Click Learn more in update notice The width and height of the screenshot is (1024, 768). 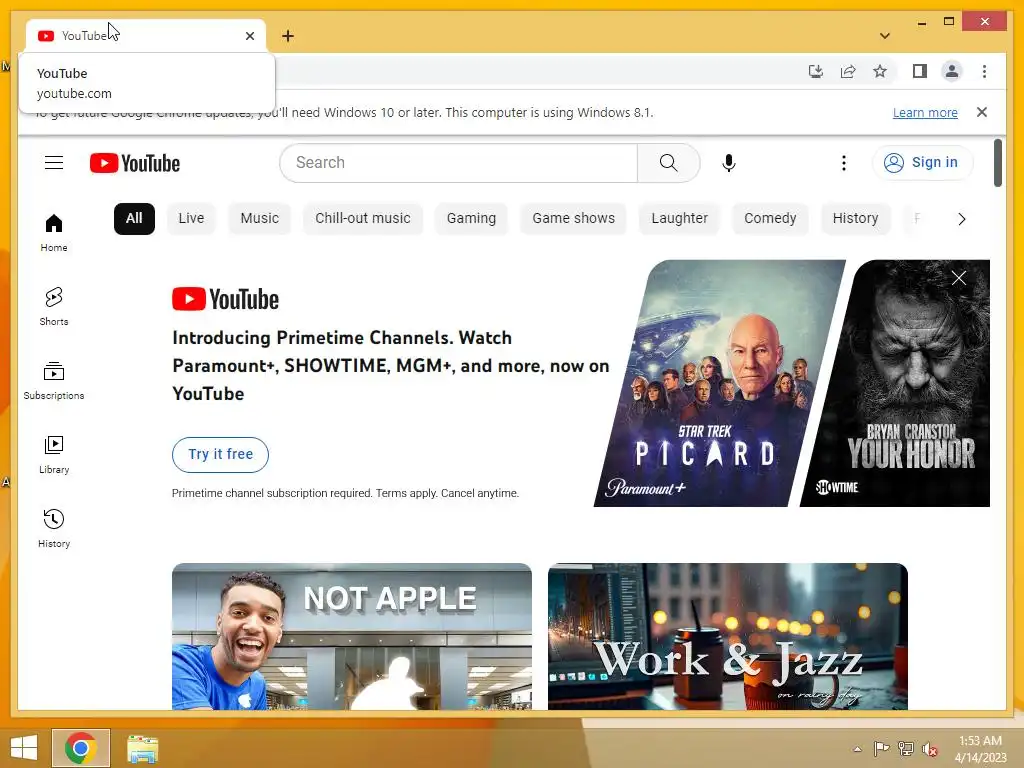click(x=925, y=112)
